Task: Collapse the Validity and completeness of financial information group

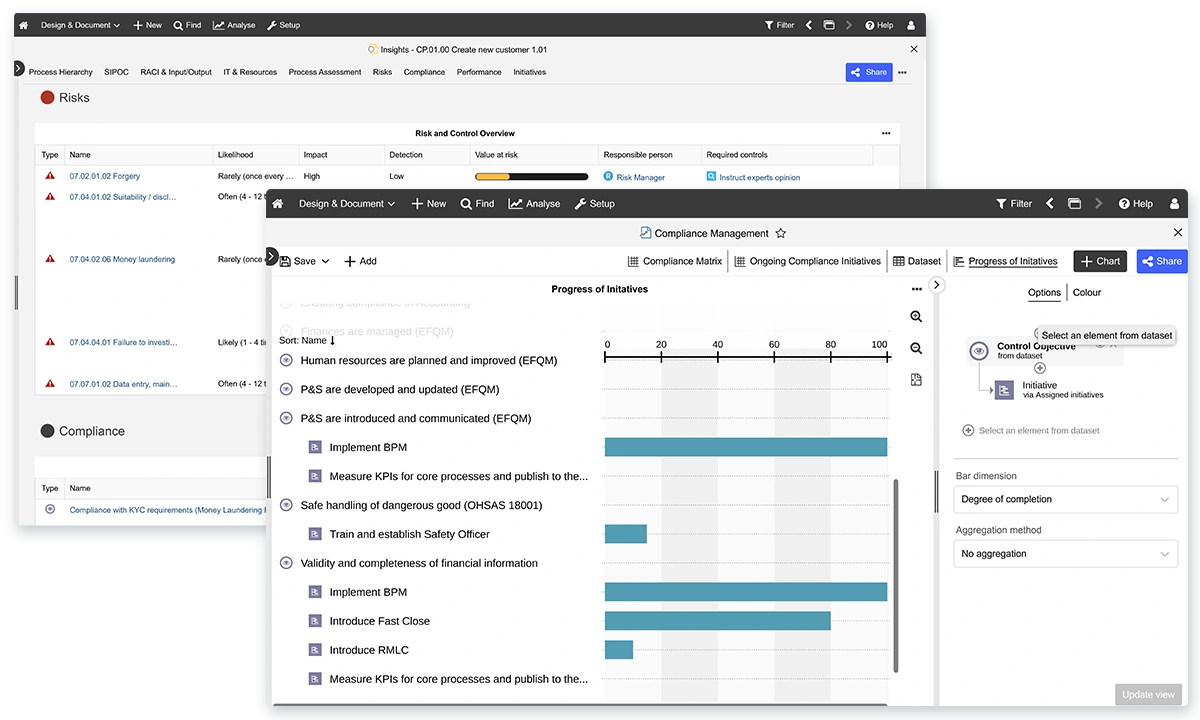Action: point(287,563)
